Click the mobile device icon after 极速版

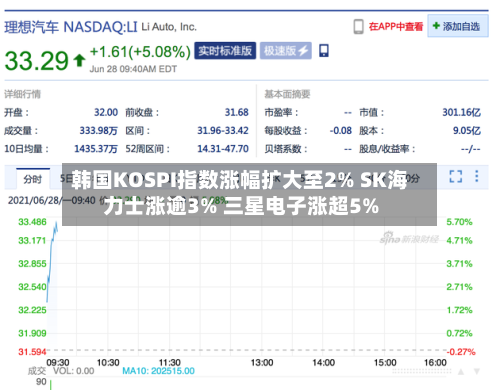pos(324,51)
